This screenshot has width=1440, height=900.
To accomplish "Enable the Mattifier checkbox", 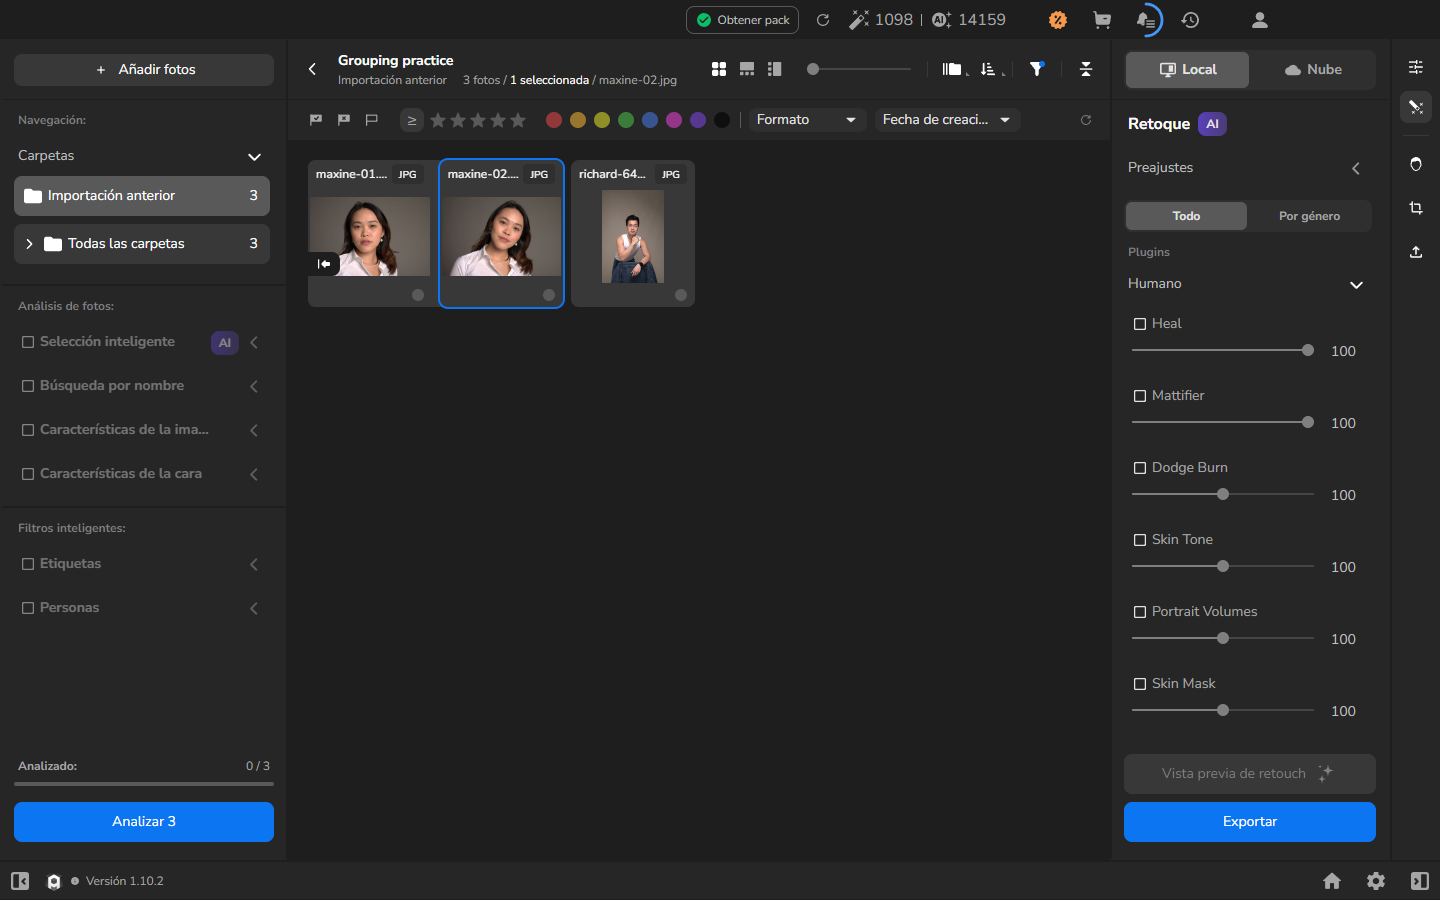I will click(1140, 396).
